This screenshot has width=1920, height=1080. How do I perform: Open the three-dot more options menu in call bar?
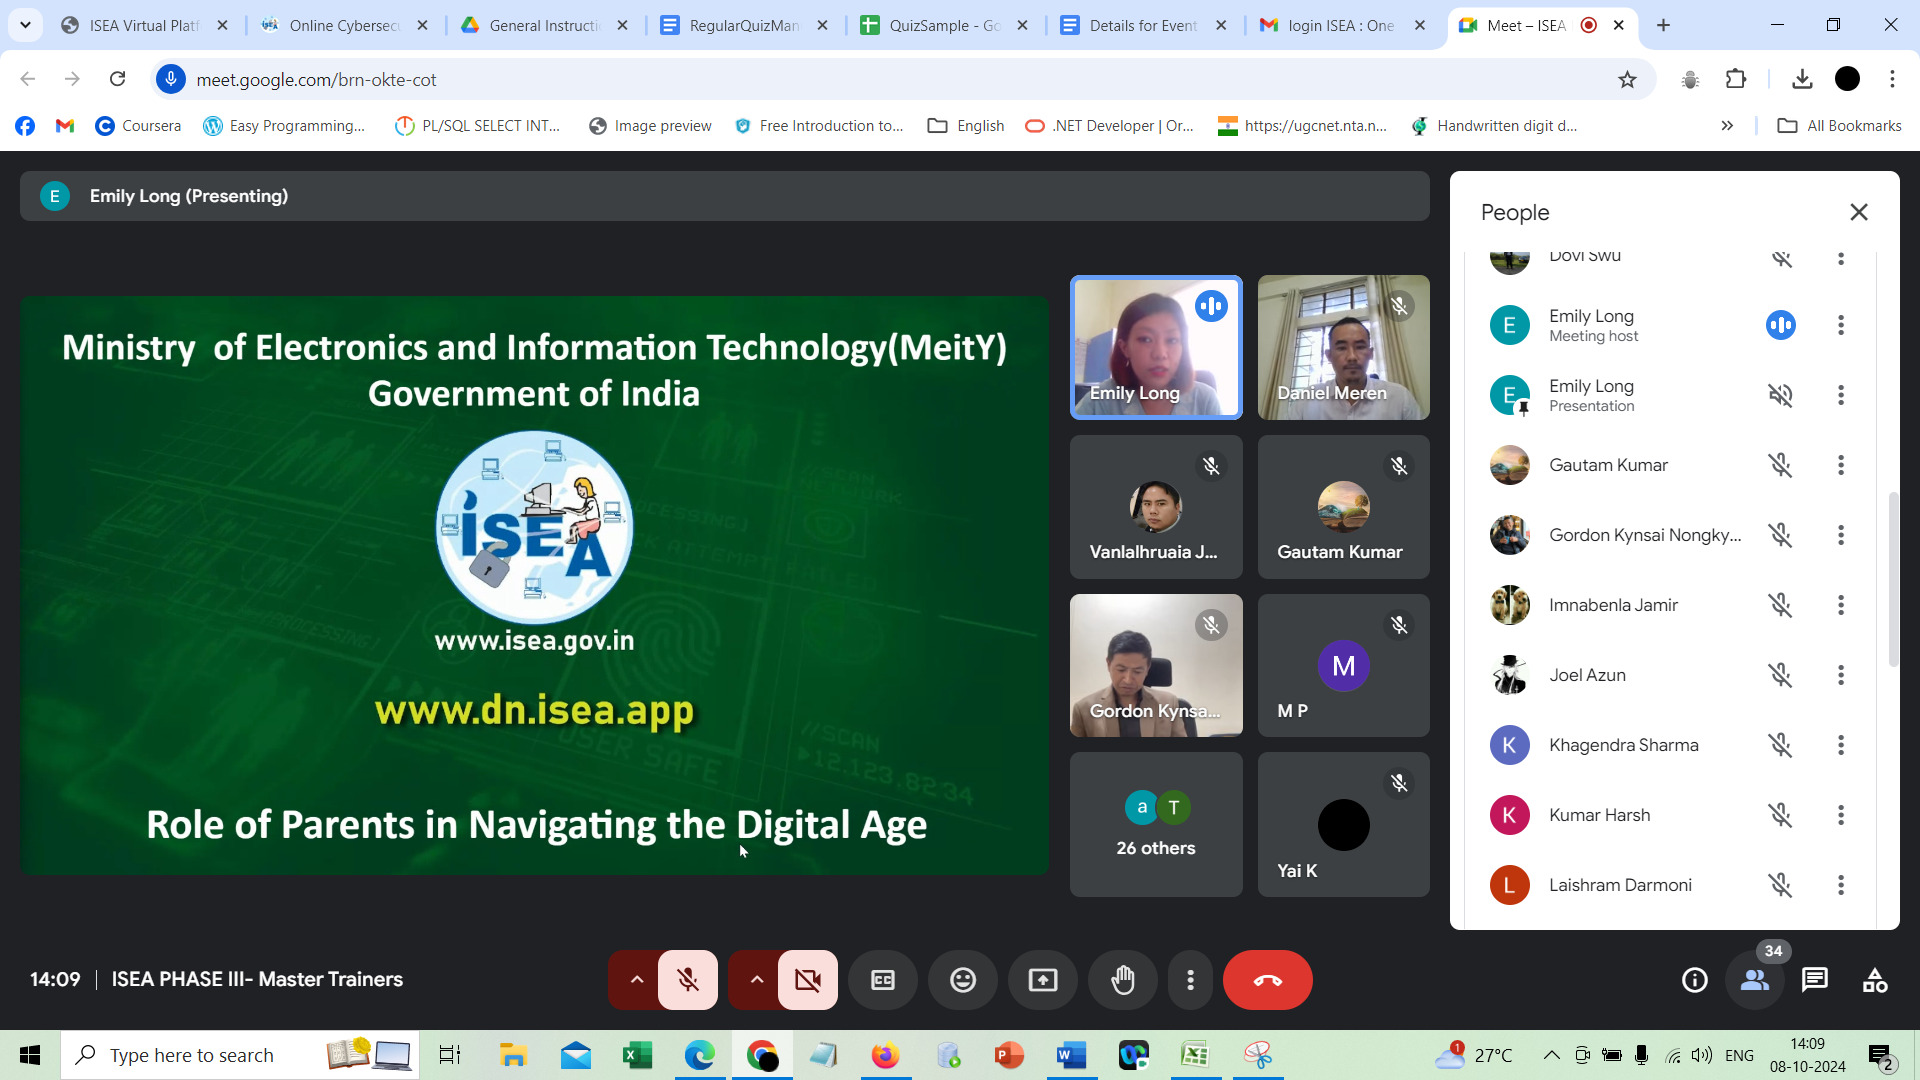click(1190, 980)
